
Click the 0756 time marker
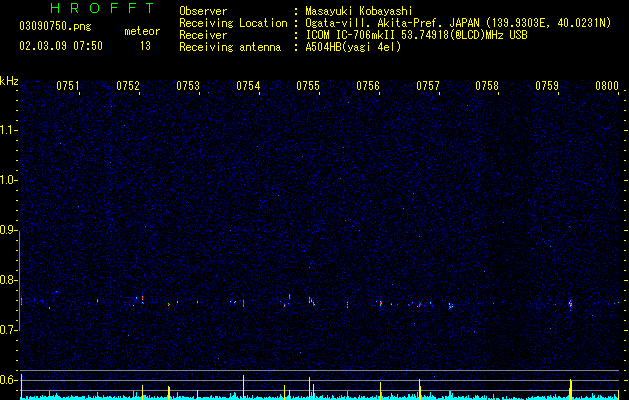pos(368,86)
